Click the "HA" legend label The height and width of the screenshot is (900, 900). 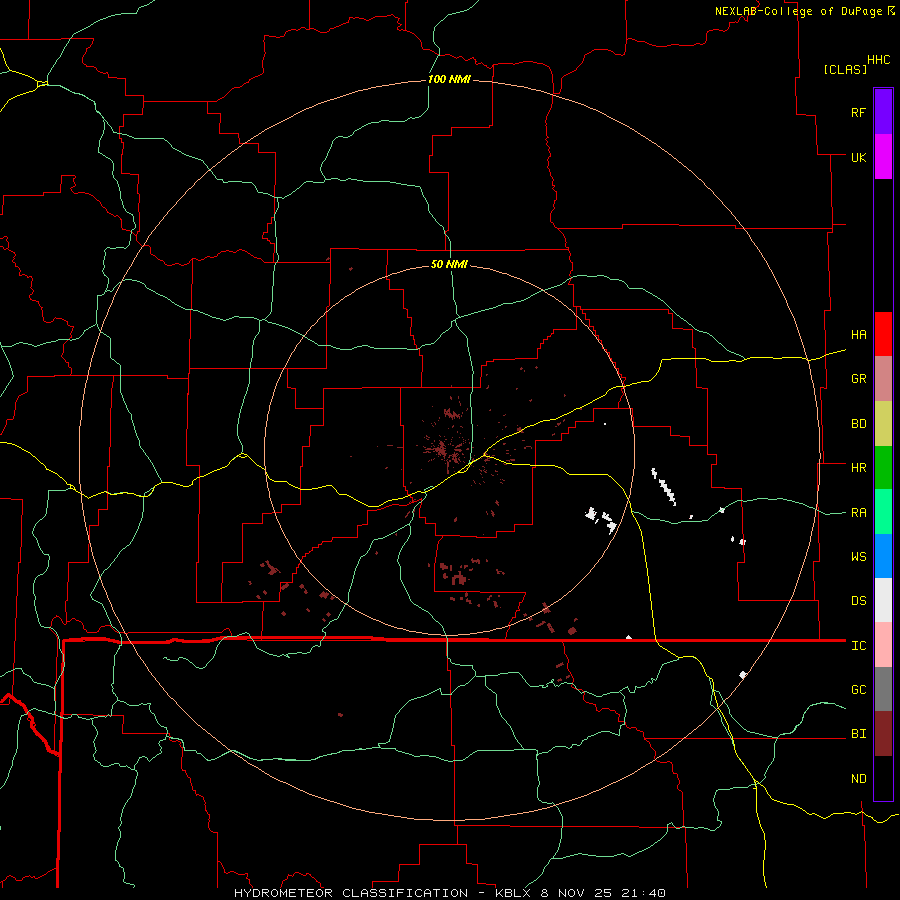click(859, 335)
